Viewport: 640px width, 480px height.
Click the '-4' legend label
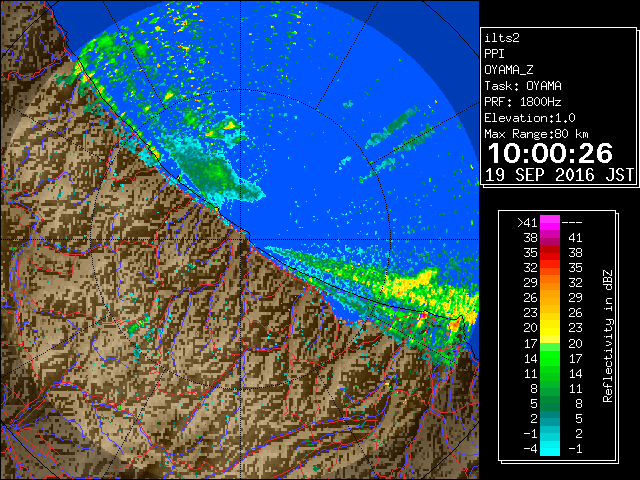tap(530, 449)
